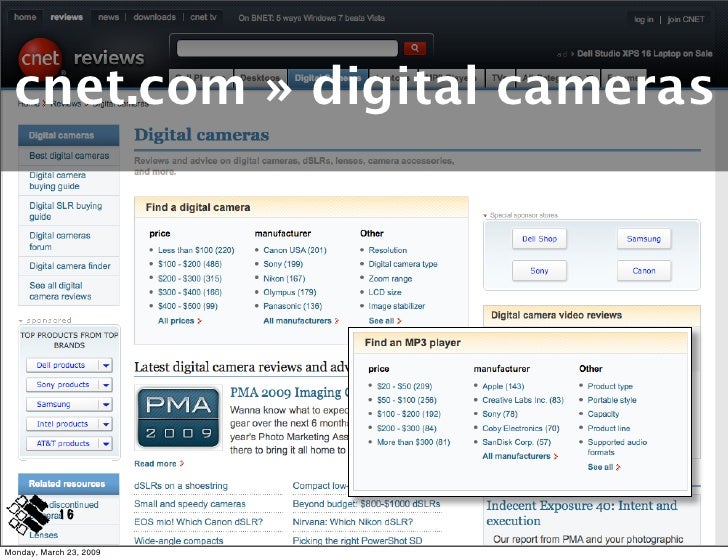Select MP3 price $20 - $50 (209)
Screen dimensions: 728x560
404,386
